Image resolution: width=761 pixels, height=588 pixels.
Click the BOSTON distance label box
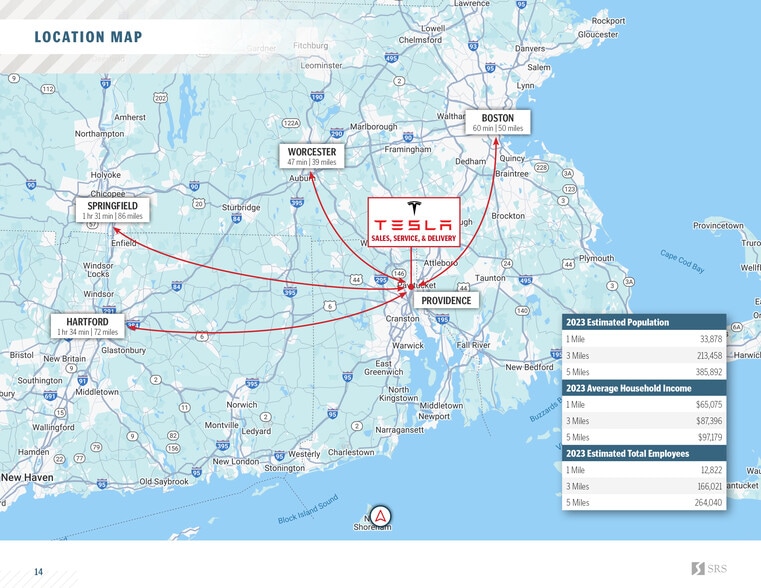(x=497, y=122)
